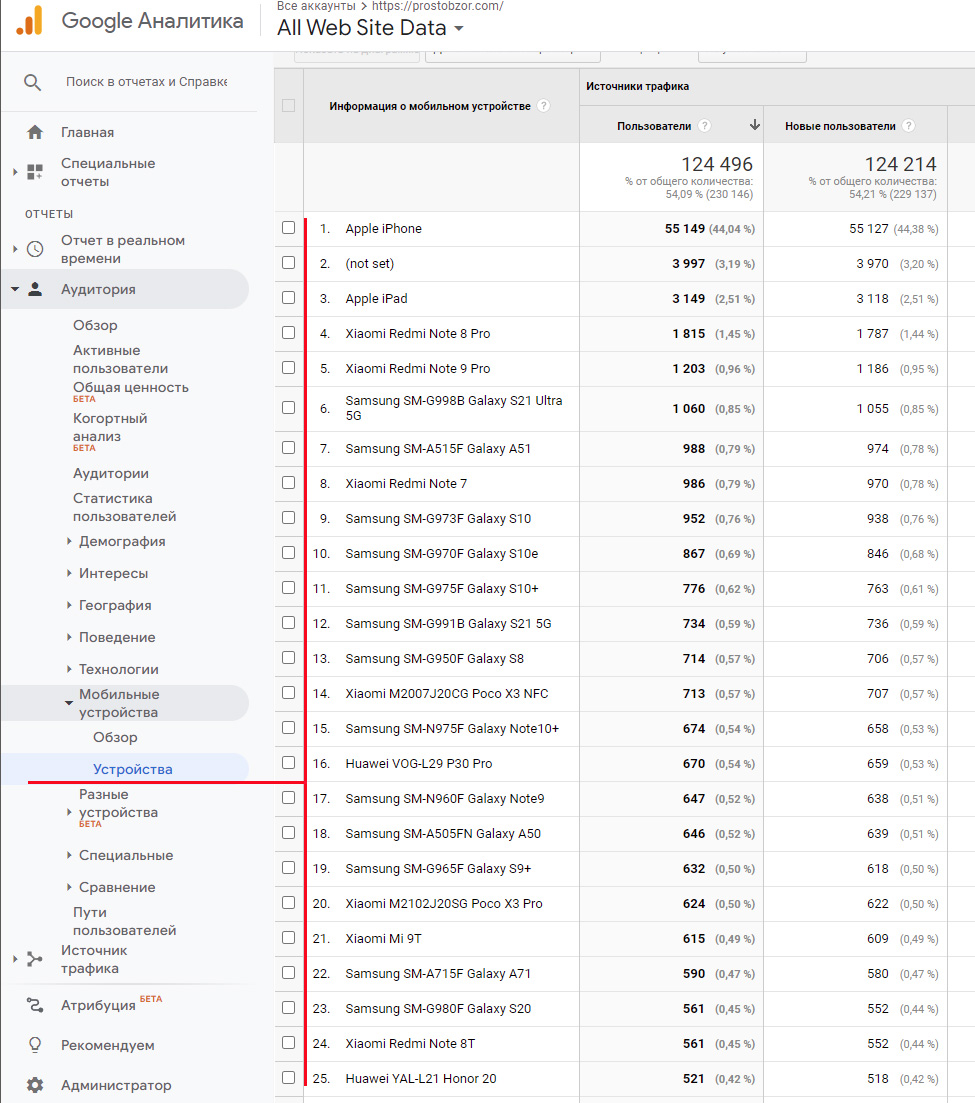Select Когортный анализ in the sidebar
Screen dimensions: 975x1103
coord(110,427)
